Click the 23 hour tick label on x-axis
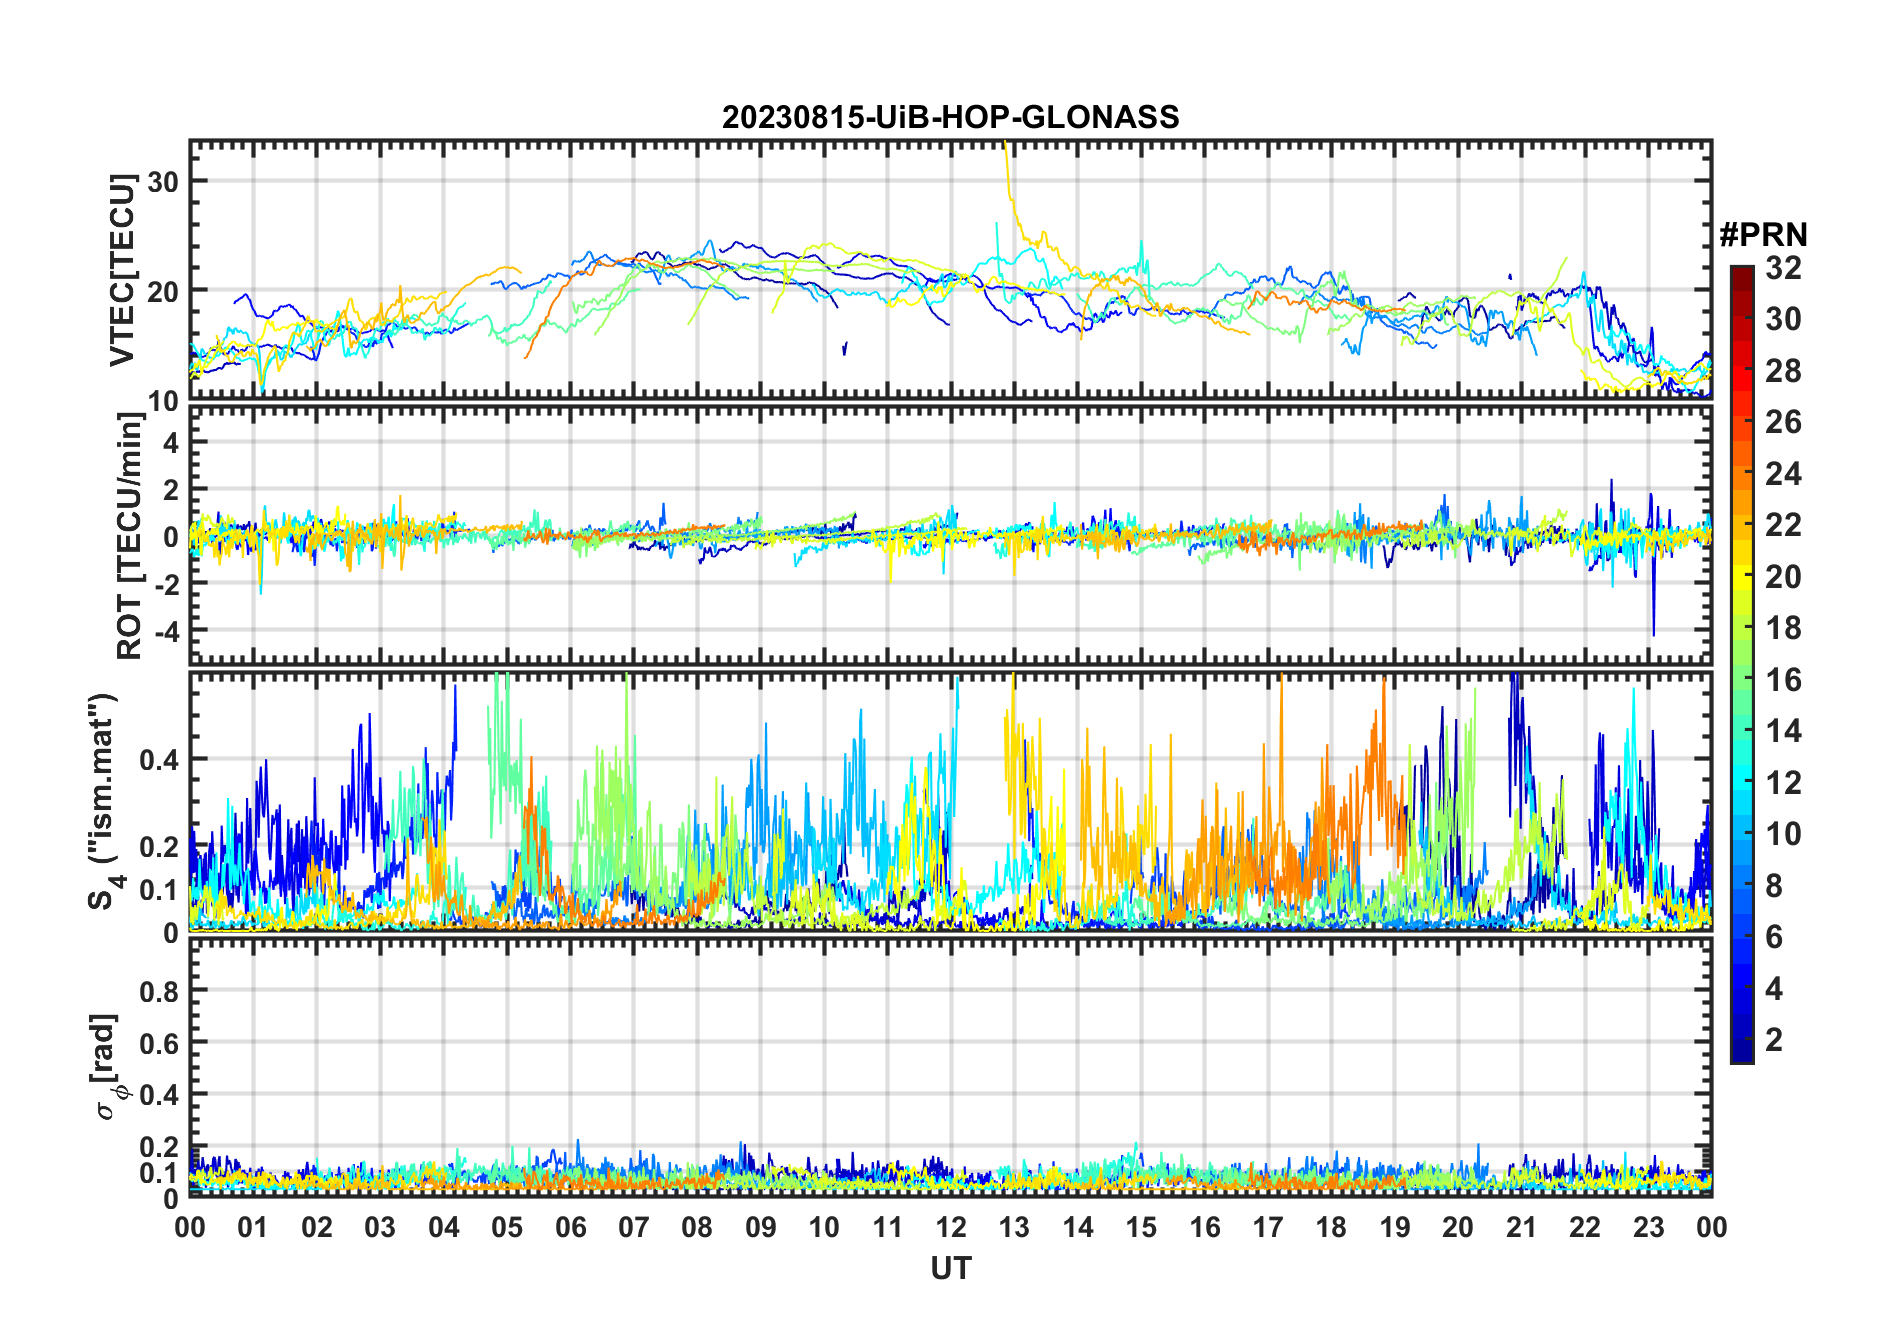The image size is (1902, 1330). [x=1648, y=1227]
